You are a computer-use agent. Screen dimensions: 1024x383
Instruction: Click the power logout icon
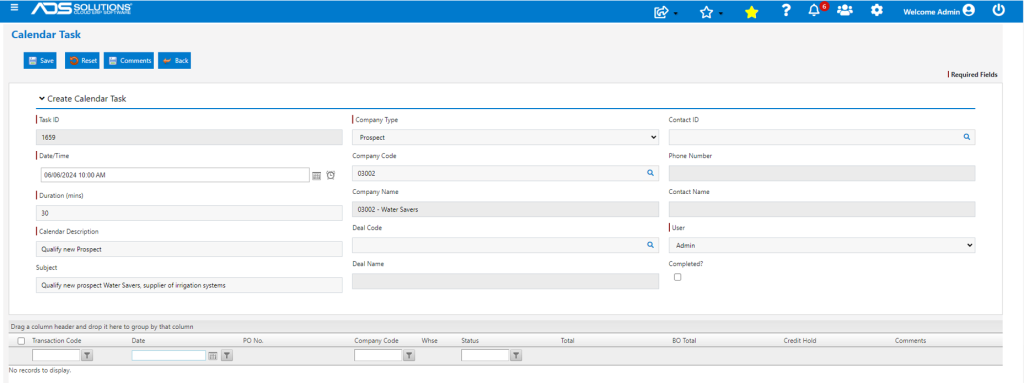(x=999, y=10)
